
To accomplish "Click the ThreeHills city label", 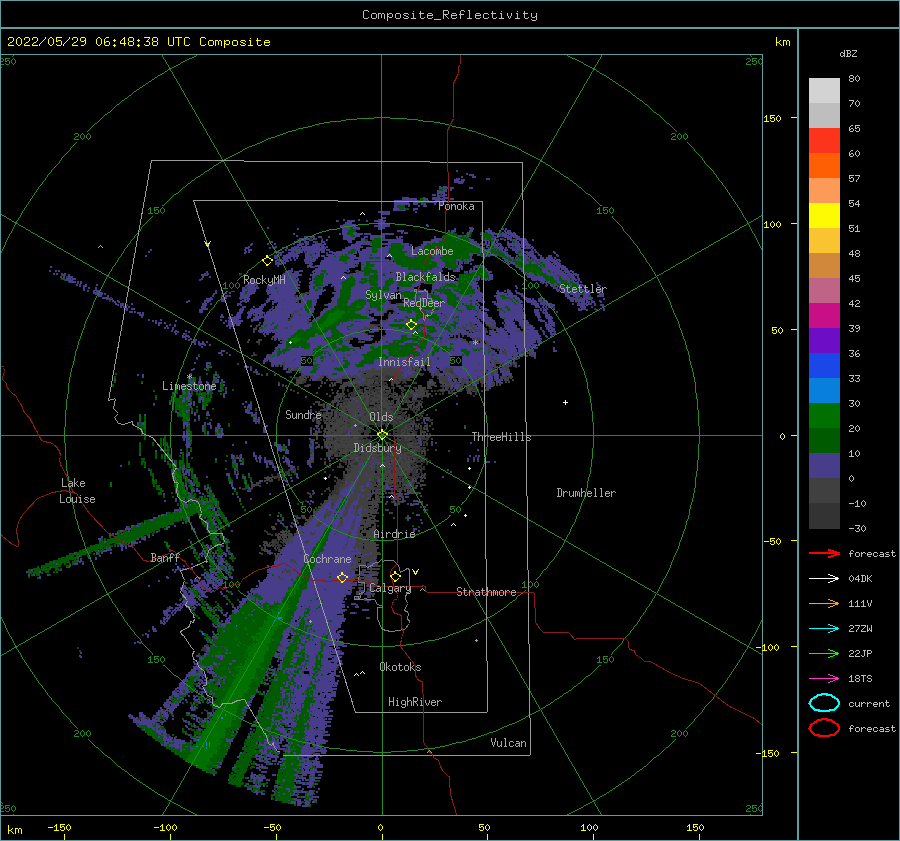I will pyautogui.click(x=502, y=437).
